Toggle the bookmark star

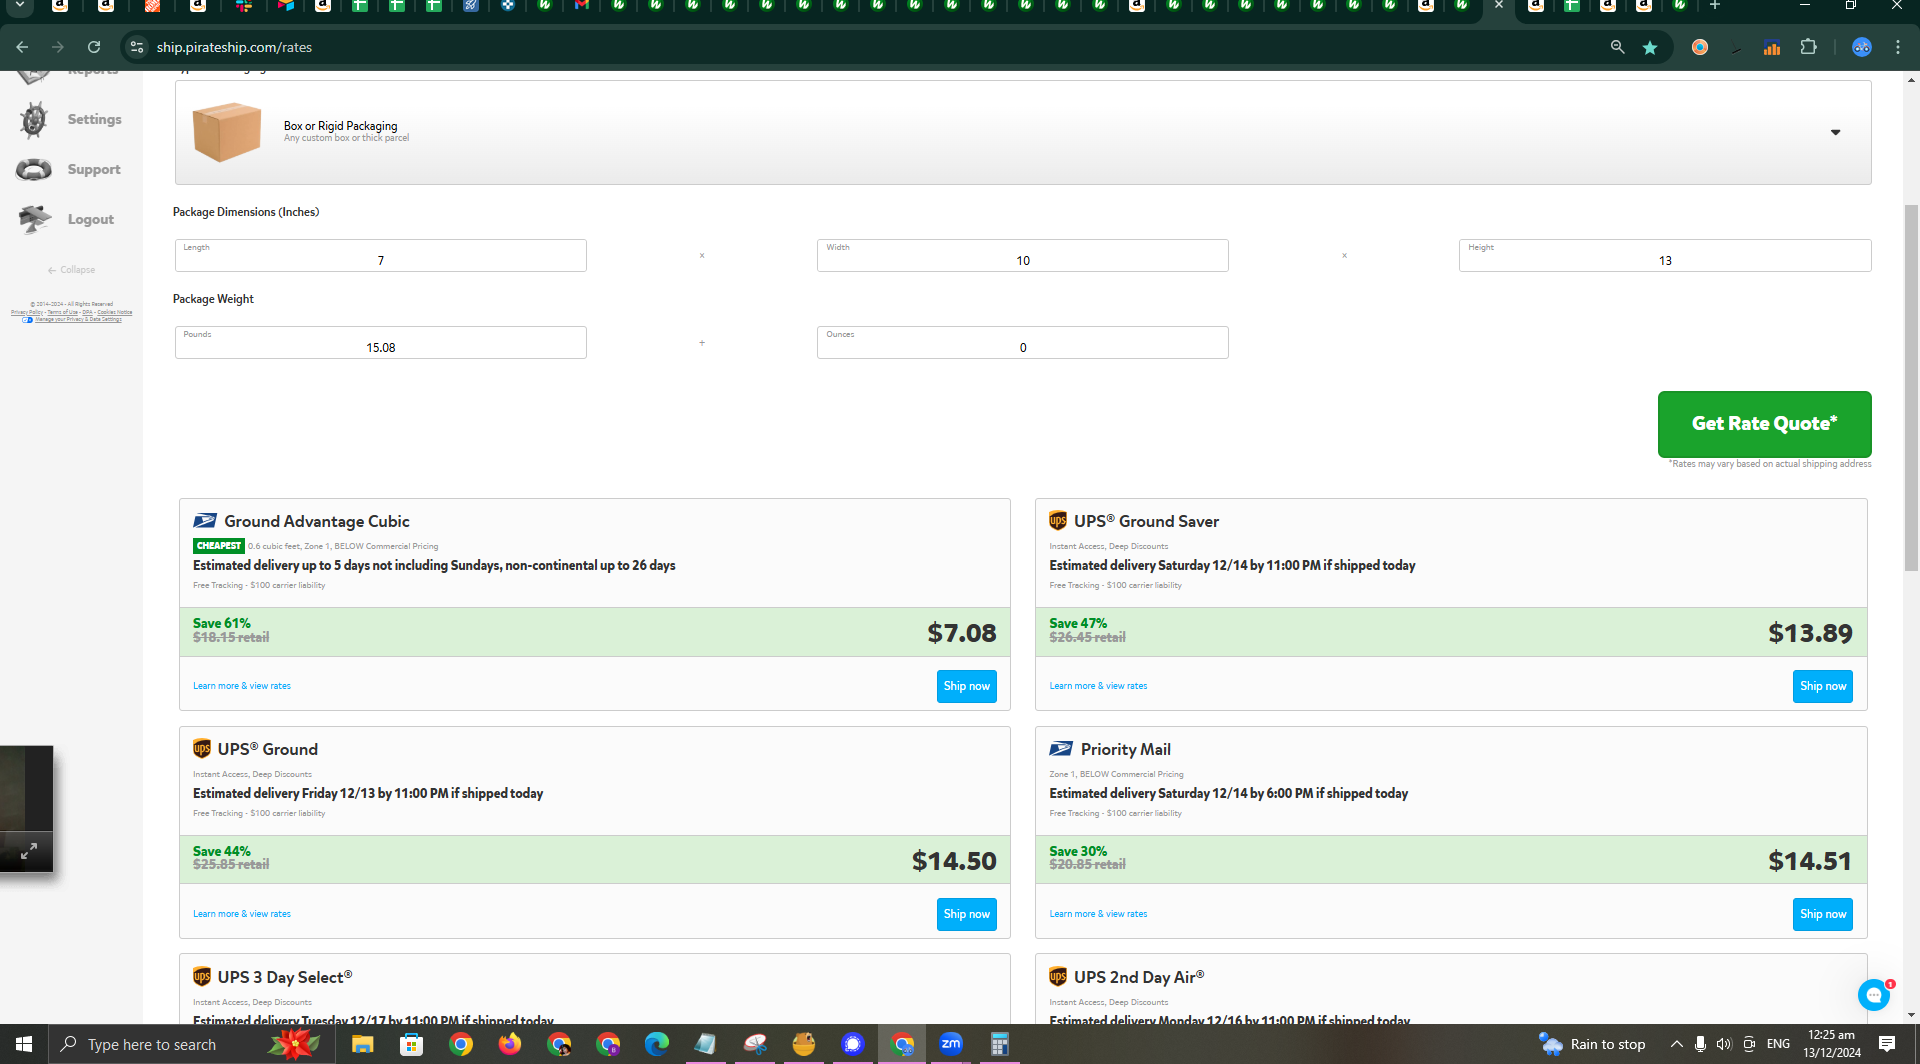pos(1650,47)
